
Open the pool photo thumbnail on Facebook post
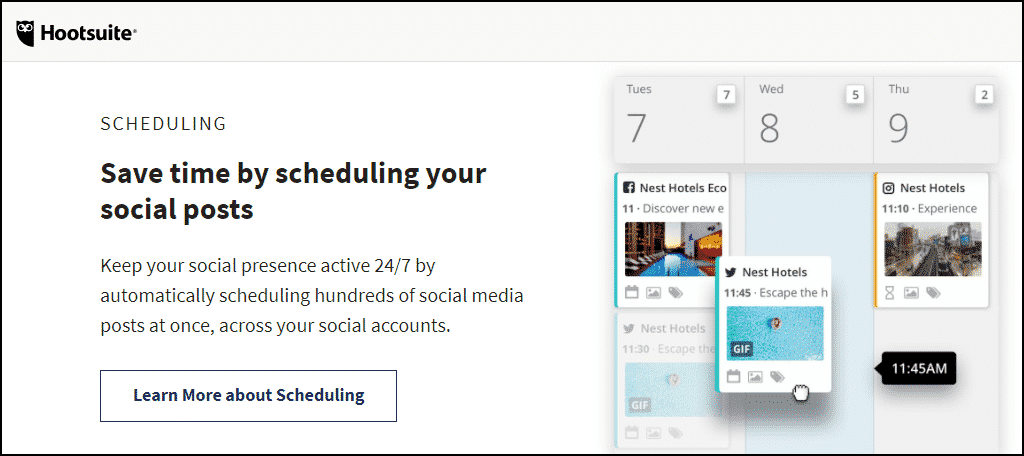674,249
